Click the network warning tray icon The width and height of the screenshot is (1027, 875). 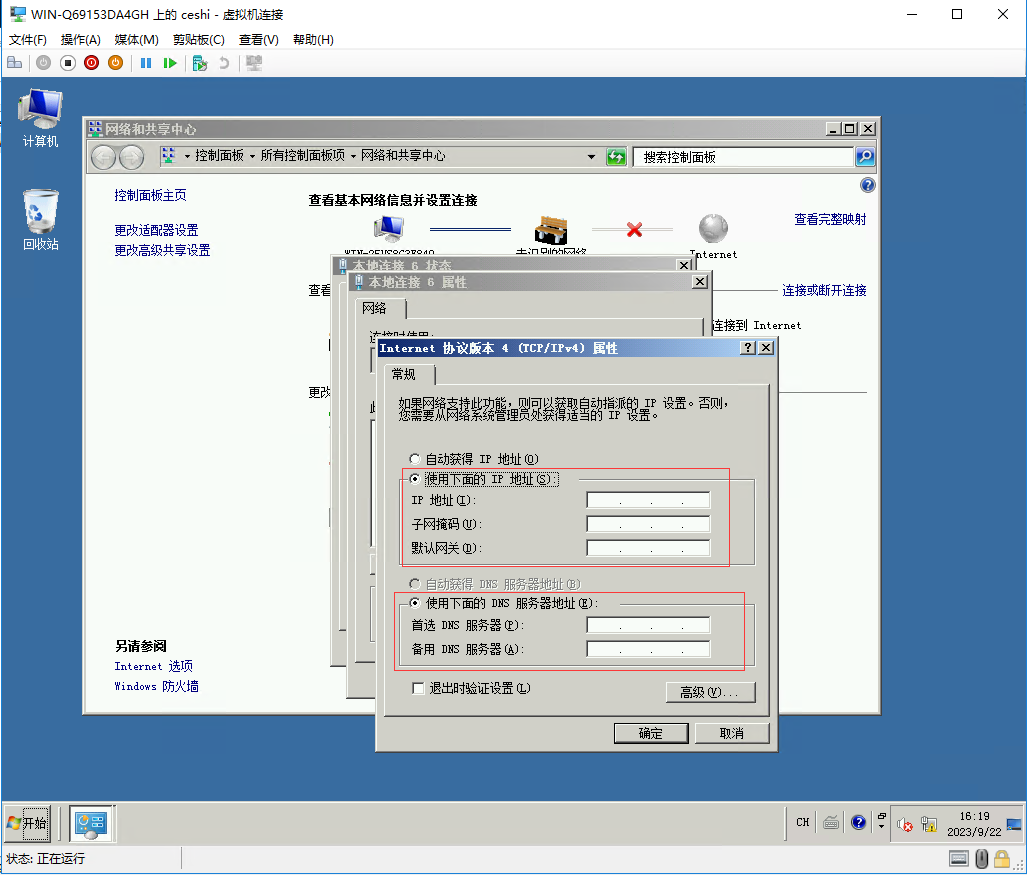tap(927, 823)
